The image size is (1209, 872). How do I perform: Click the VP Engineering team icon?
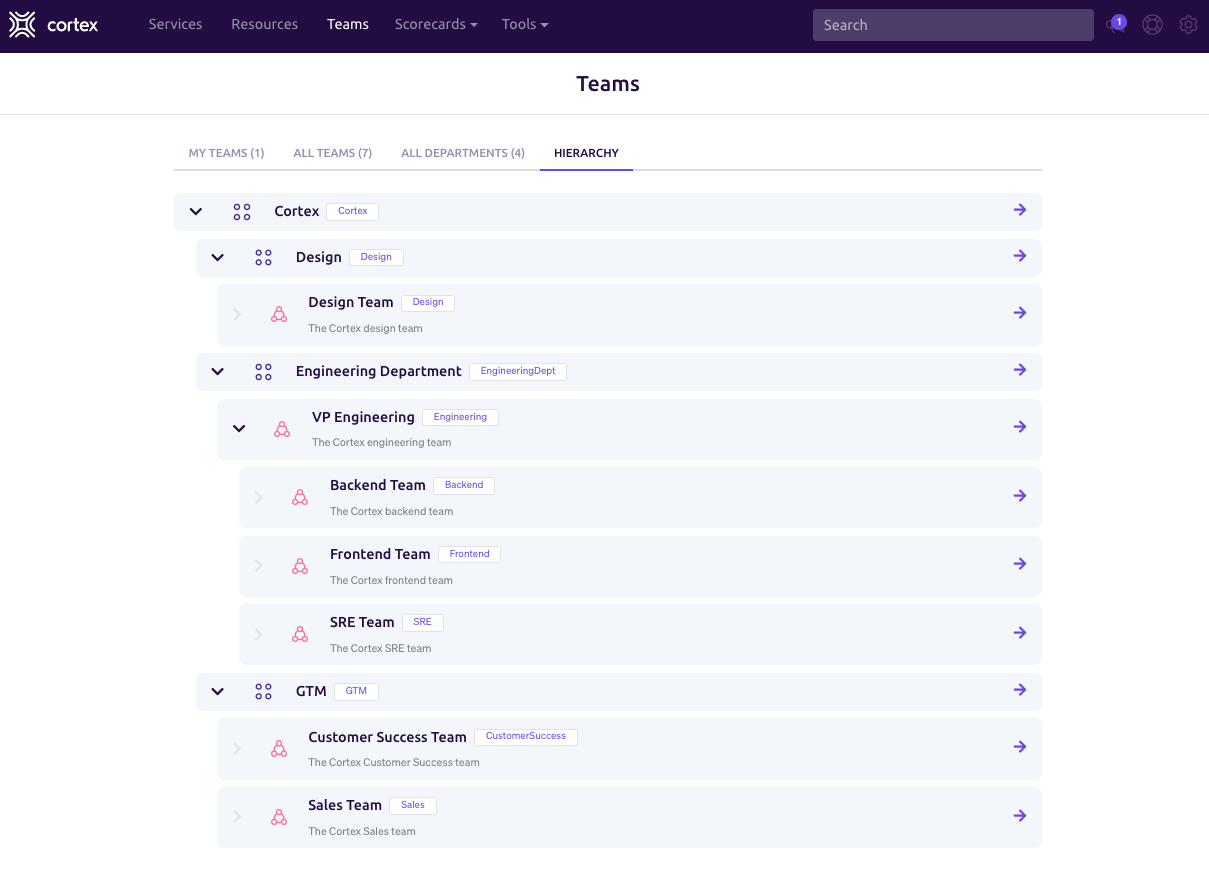click(282, 429)
